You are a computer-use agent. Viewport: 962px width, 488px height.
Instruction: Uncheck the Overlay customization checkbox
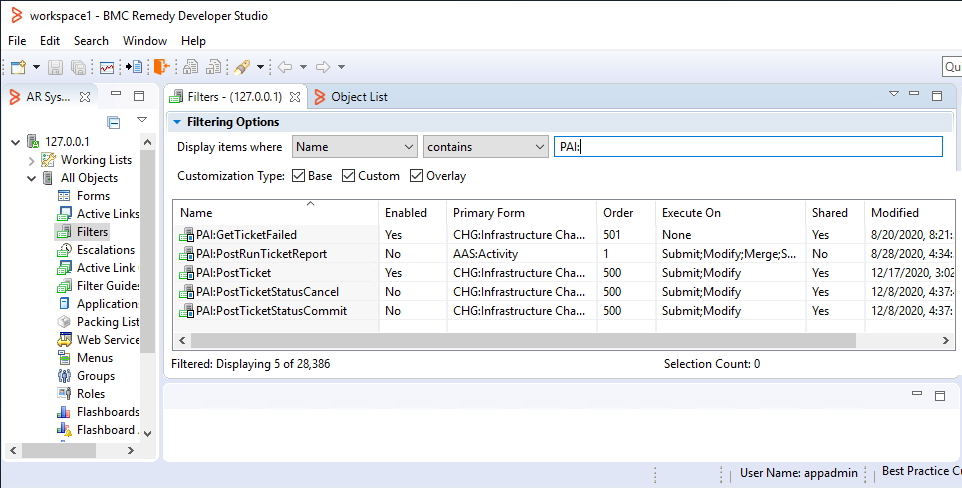(x=417, y=176)
